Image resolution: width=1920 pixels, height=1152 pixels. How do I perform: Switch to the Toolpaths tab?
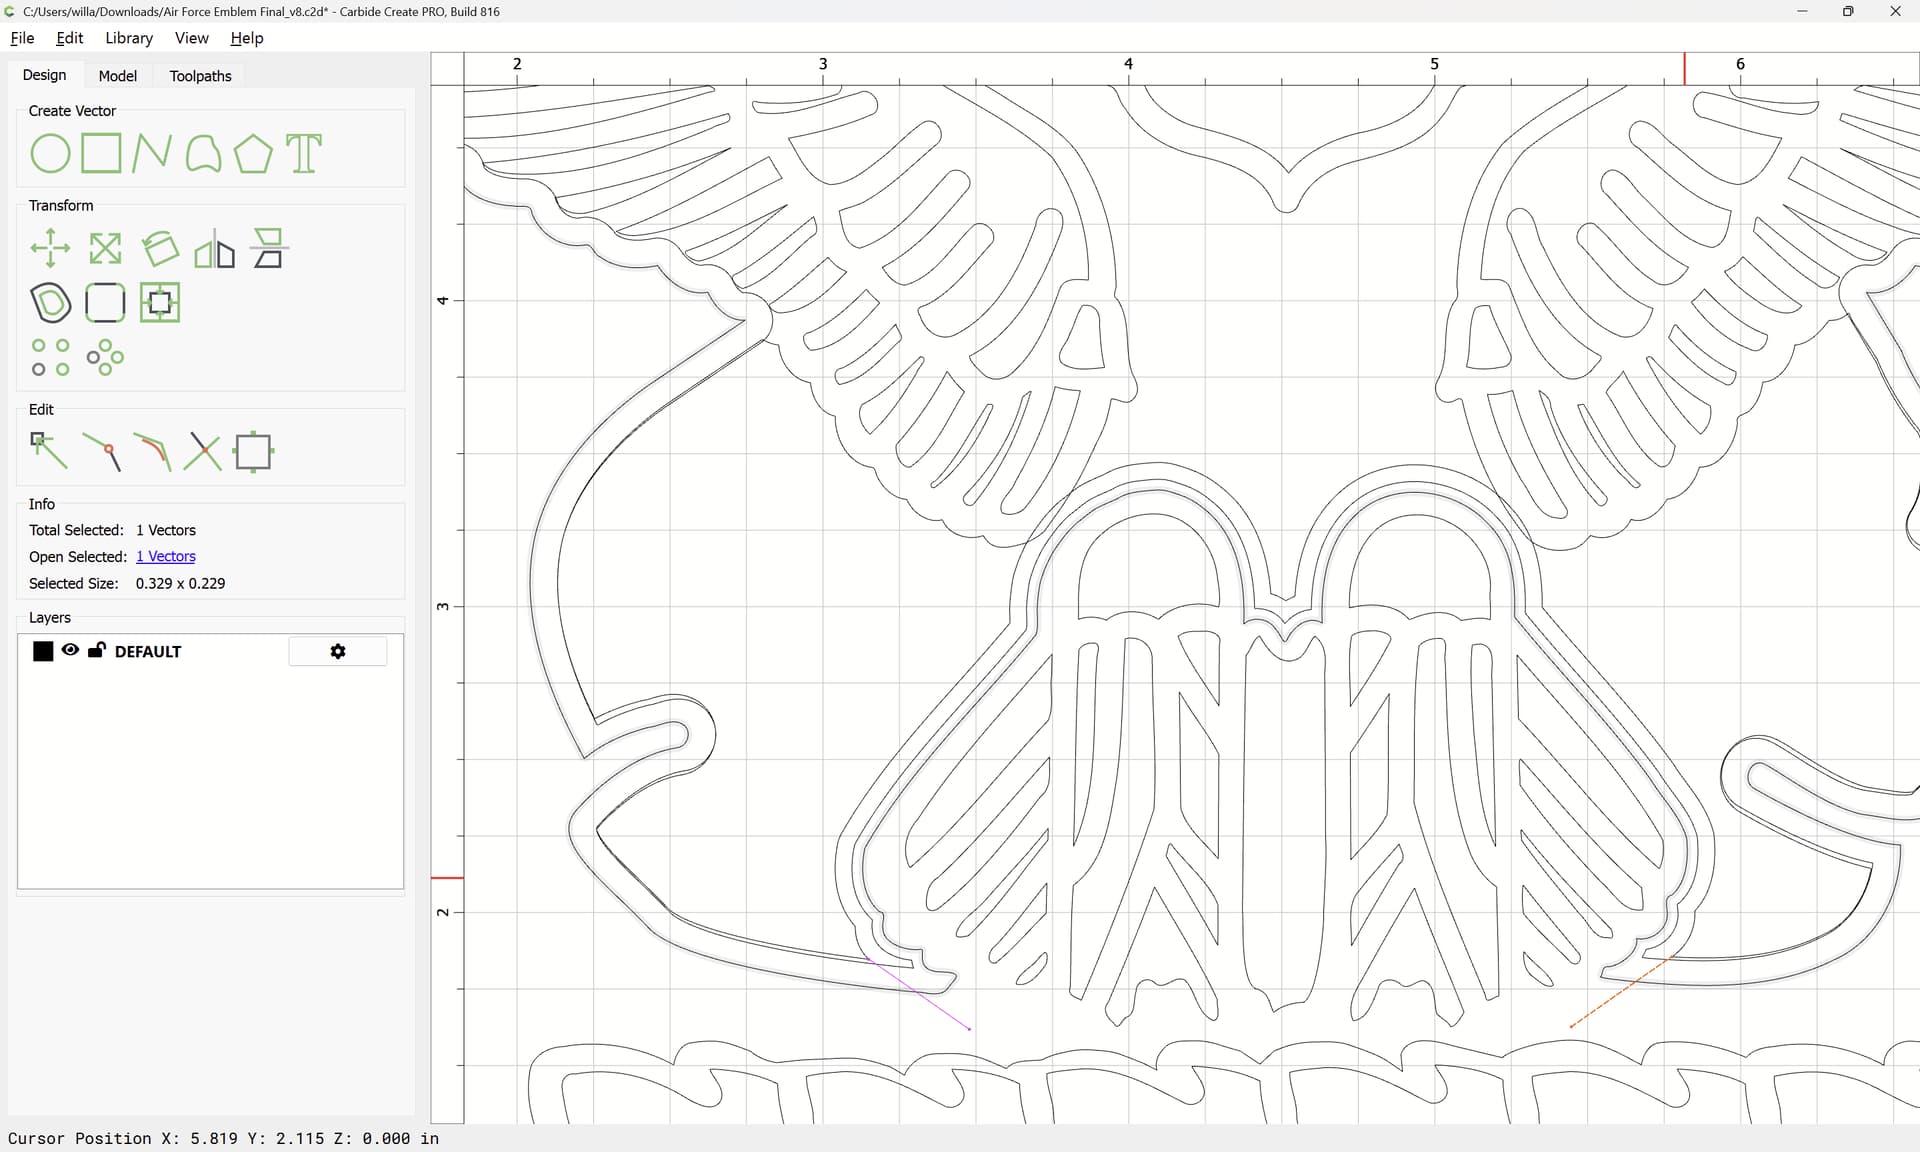200,76
